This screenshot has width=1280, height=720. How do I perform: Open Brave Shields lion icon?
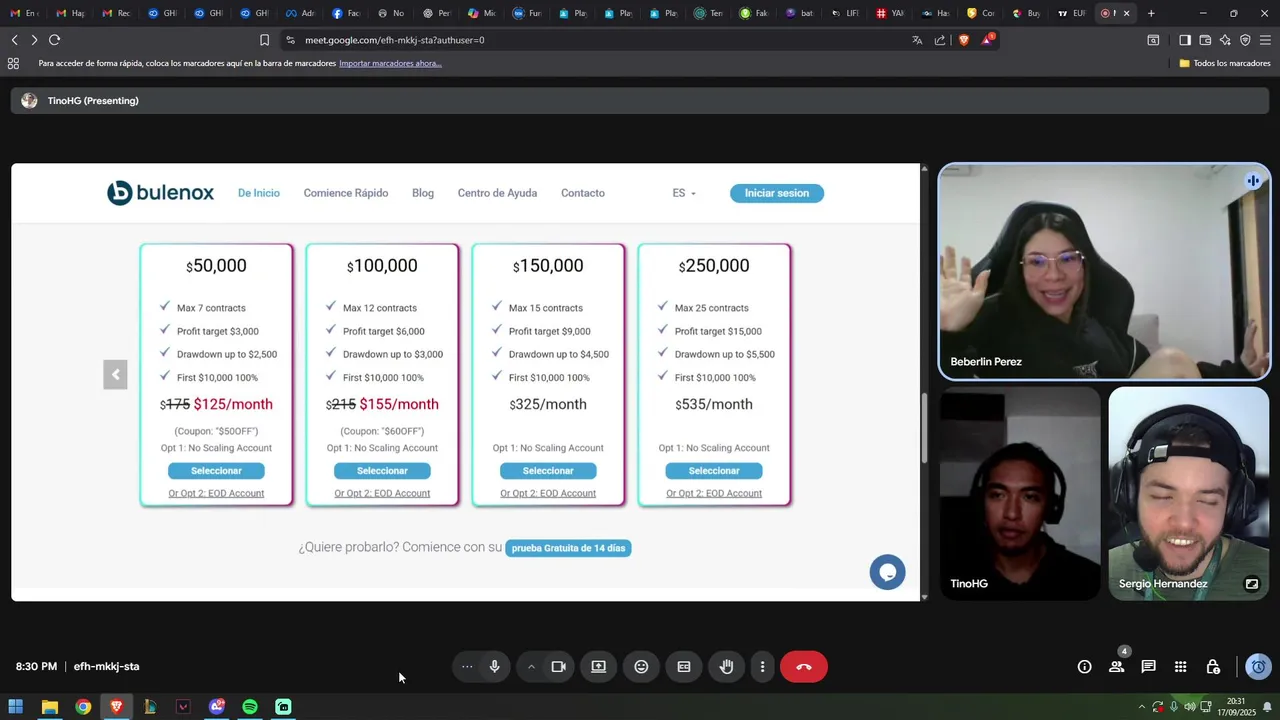click(x=964, y=40)
